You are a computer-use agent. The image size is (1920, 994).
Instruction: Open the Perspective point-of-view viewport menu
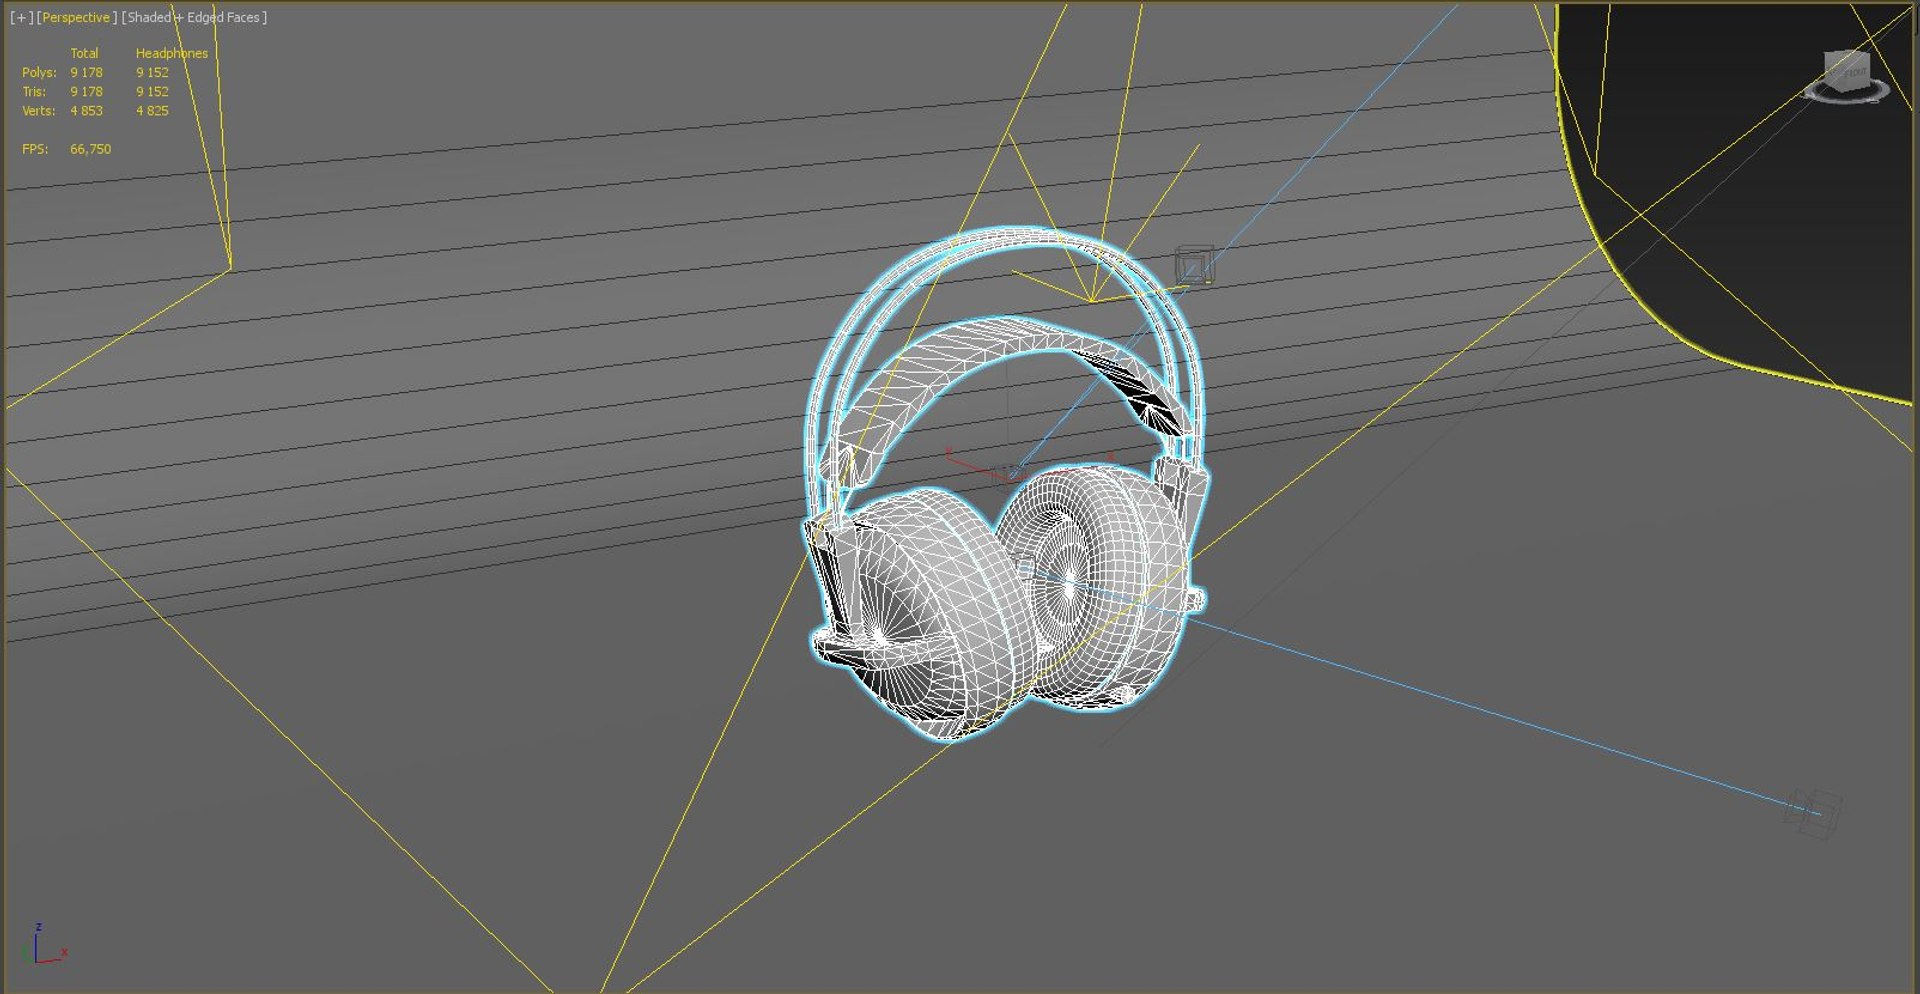point(76,18)
